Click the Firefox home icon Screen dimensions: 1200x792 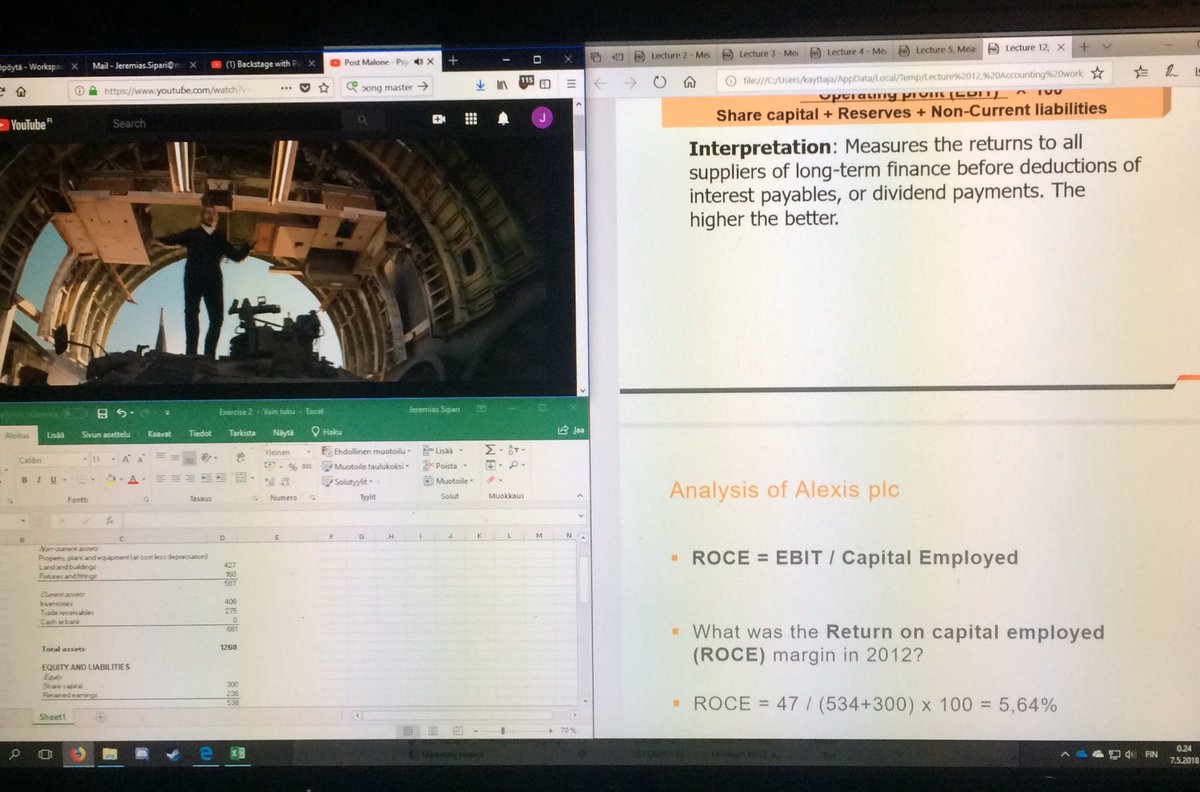click(x=20, y=90)
